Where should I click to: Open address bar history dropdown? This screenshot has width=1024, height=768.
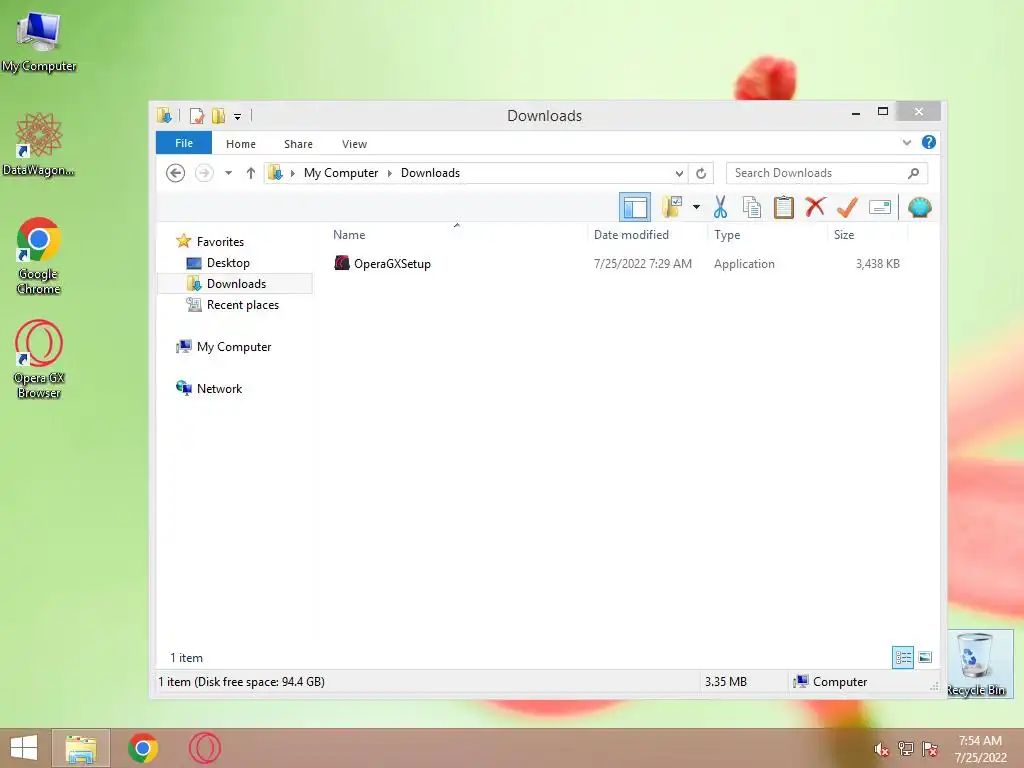click(679, 173)
